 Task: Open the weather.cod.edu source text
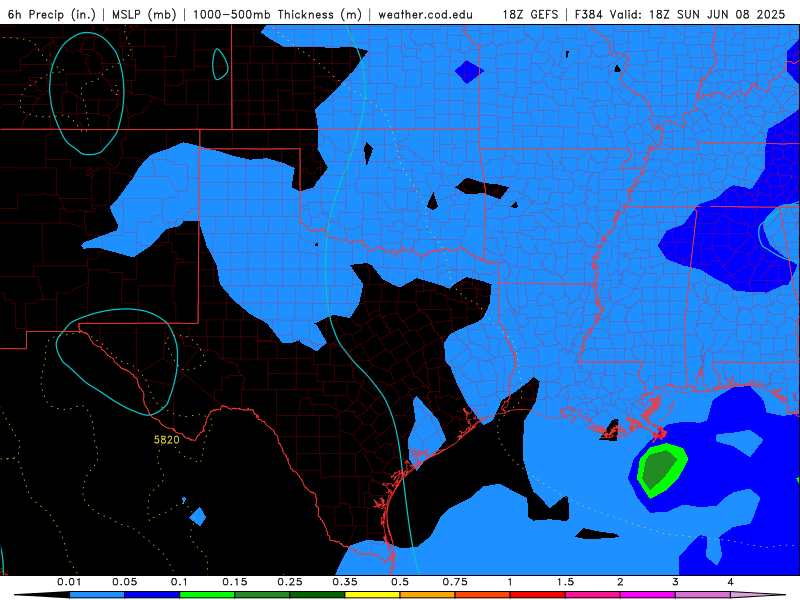pyautogui.click(x=425, y=14)
